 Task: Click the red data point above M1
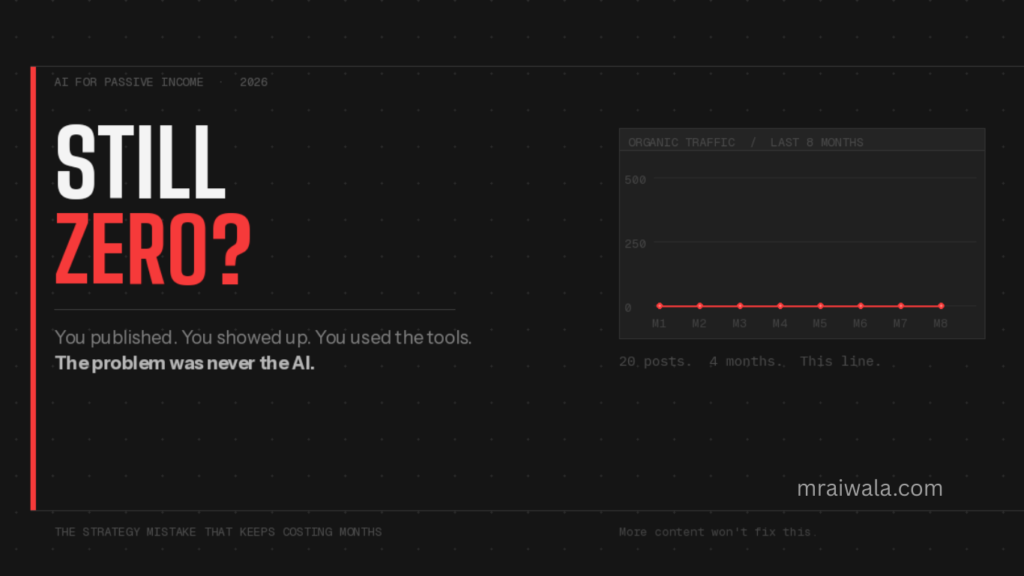[659, 306]
